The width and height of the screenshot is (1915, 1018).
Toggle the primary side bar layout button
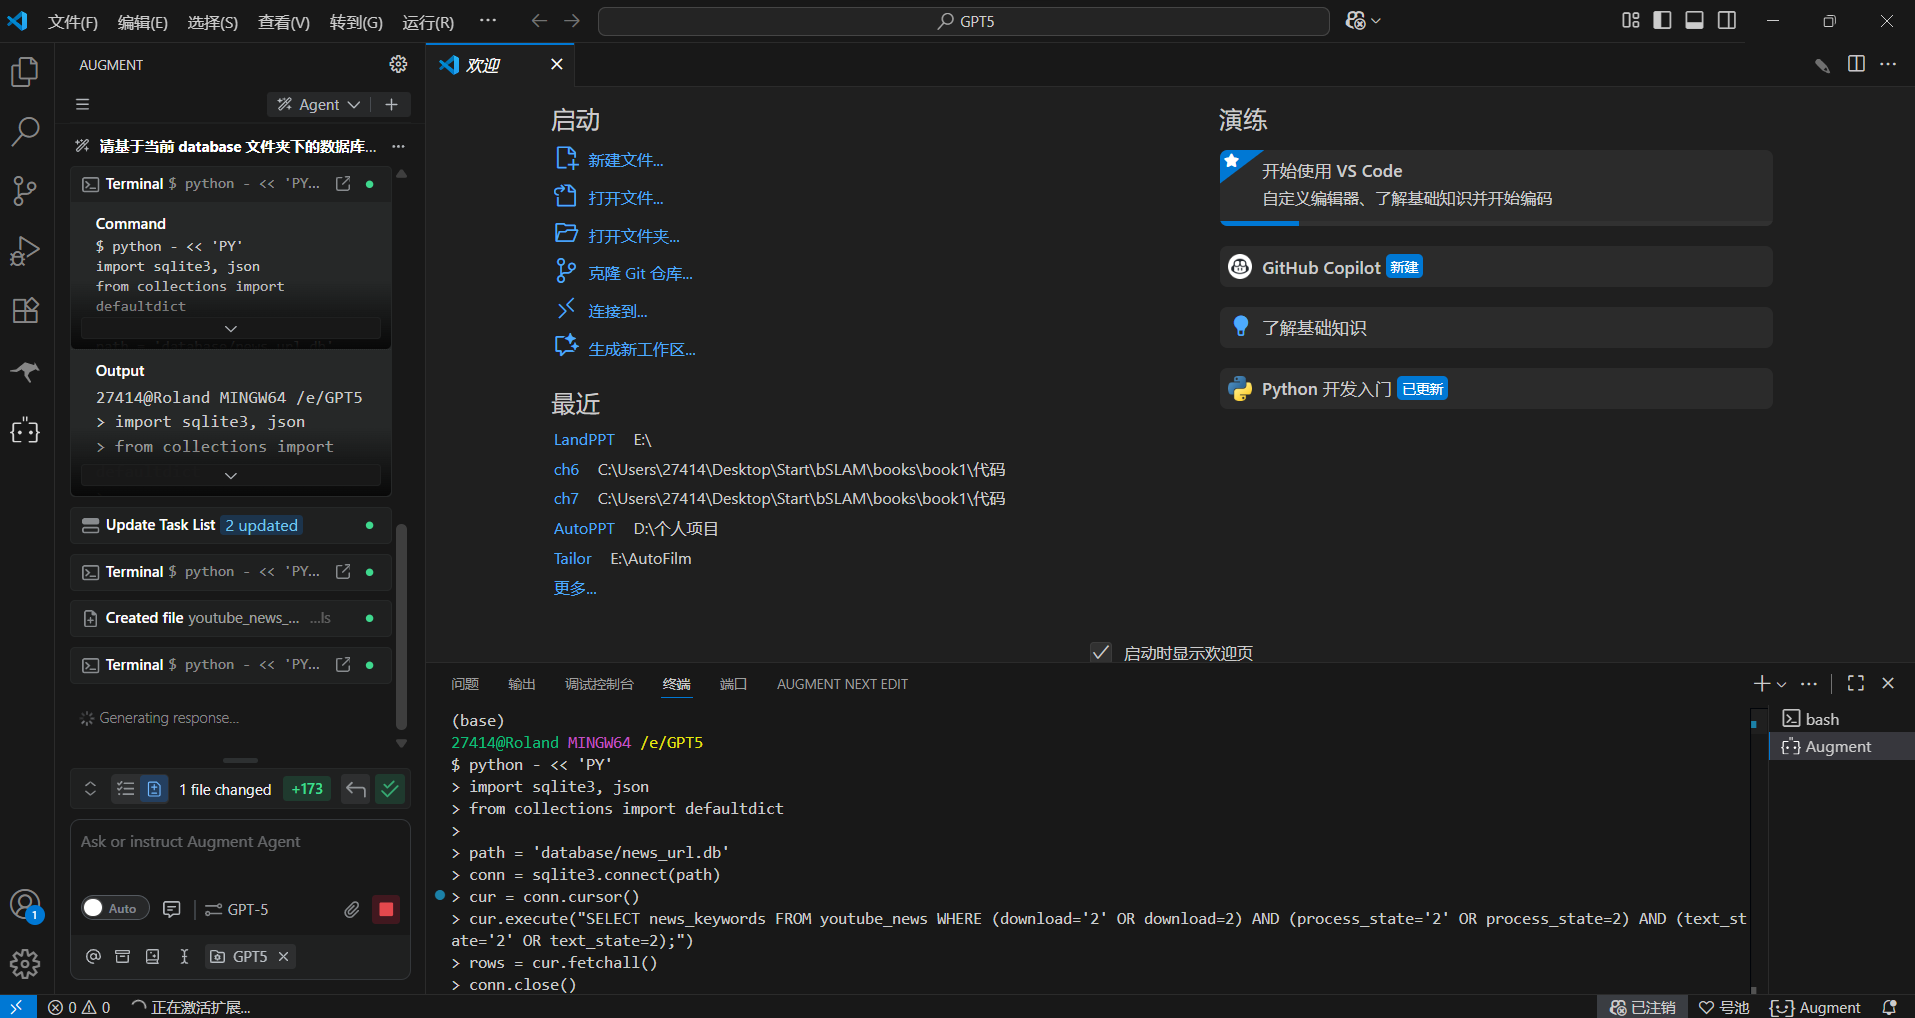1663,21
